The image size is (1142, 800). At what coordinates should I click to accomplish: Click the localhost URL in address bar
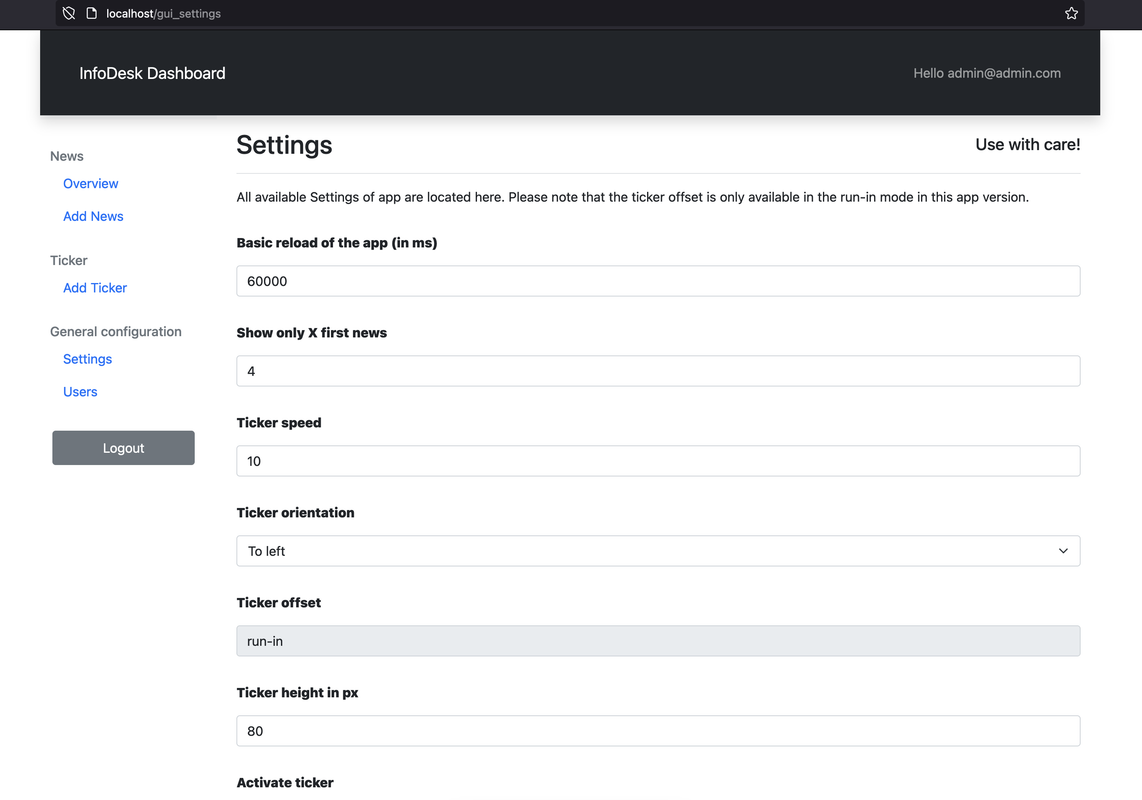(163, 14)
